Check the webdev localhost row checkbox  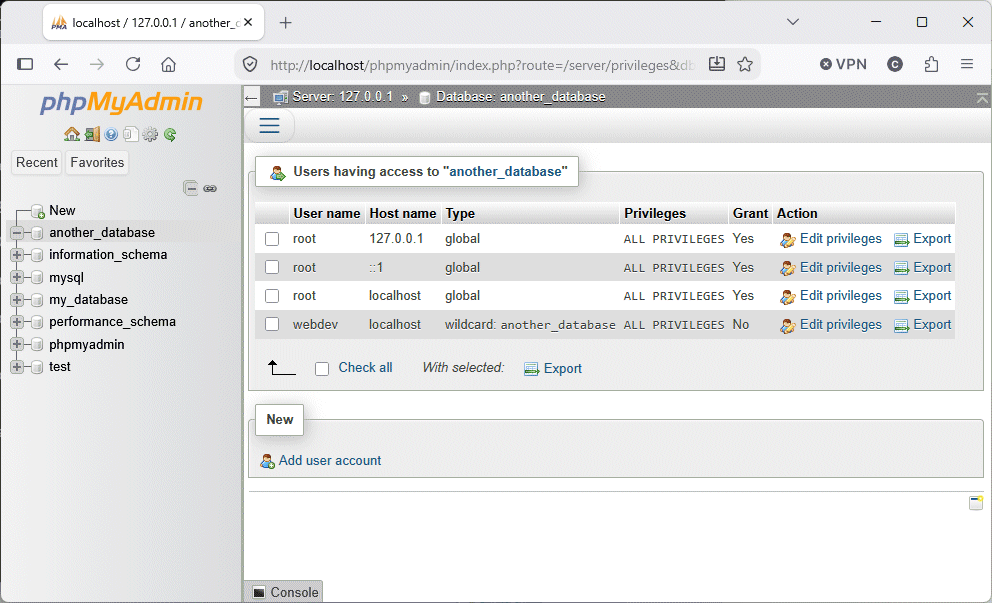point(272,325)
